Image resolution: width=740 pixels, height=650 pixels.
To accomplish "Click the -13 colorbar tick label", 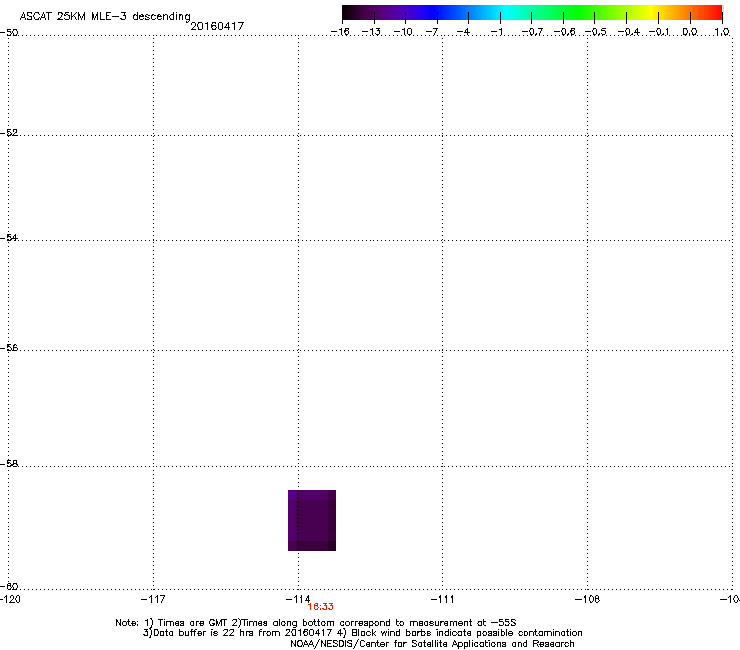I will click(x=371, y=32).
